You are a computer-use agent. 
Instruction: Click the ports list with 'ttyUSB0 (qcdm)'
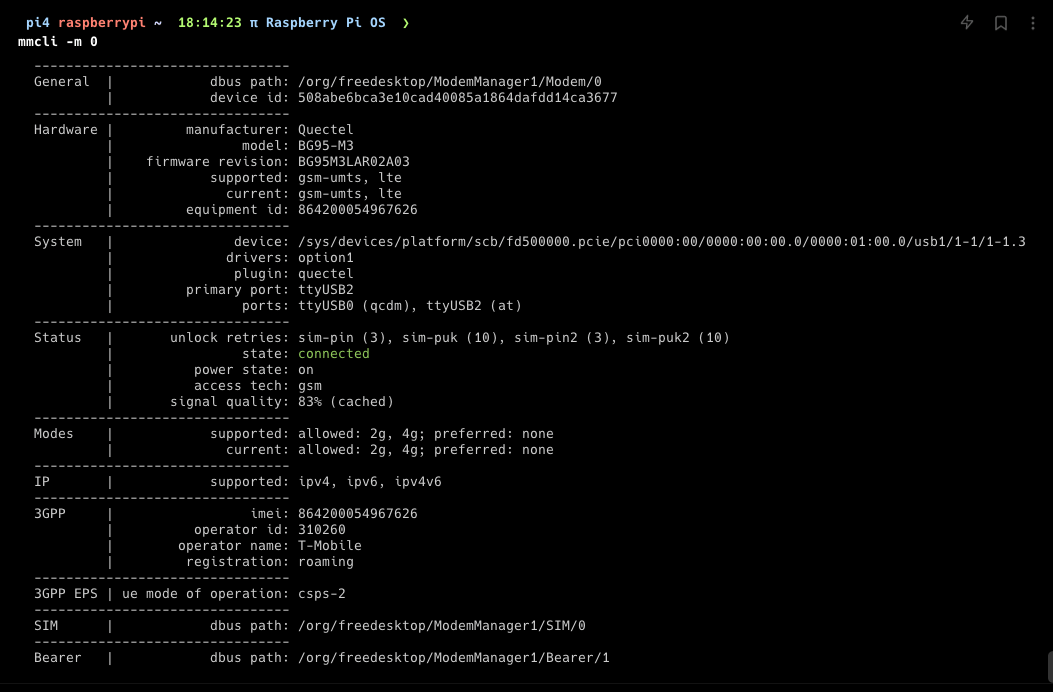click(410, 306)
